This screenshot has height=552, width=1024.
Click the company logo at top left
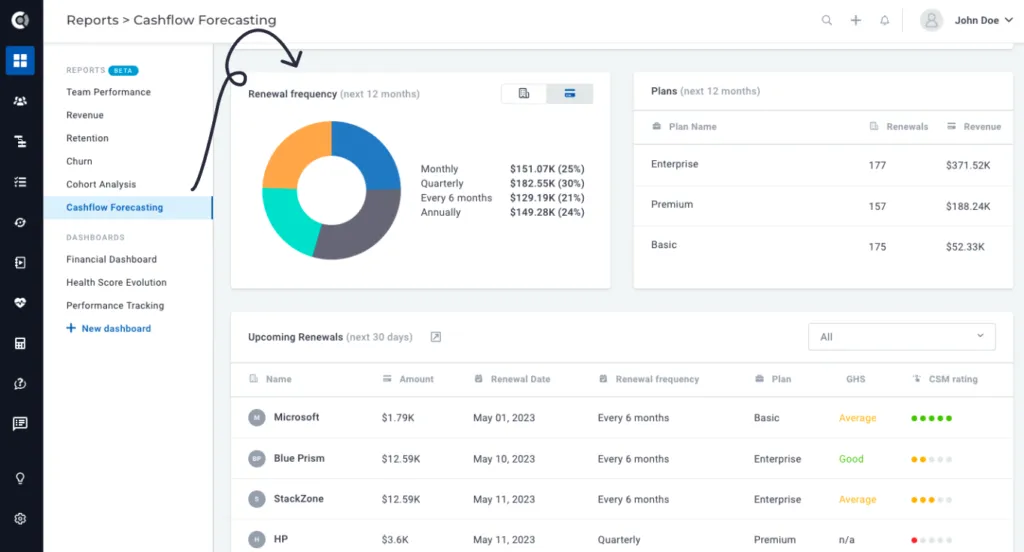pyautogui.click(x=20, y=20)
